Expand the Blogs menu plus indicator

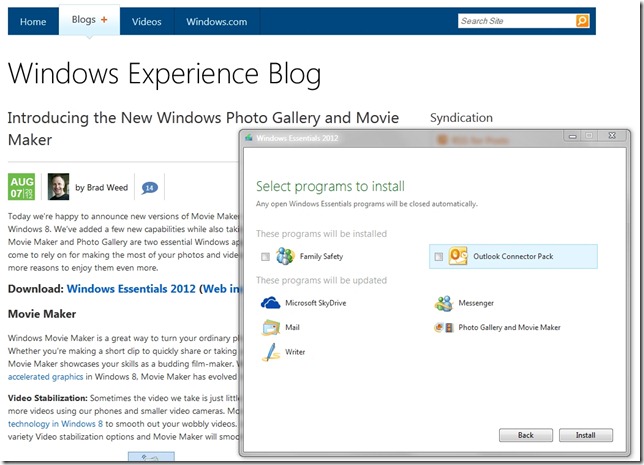coord(103,20)
